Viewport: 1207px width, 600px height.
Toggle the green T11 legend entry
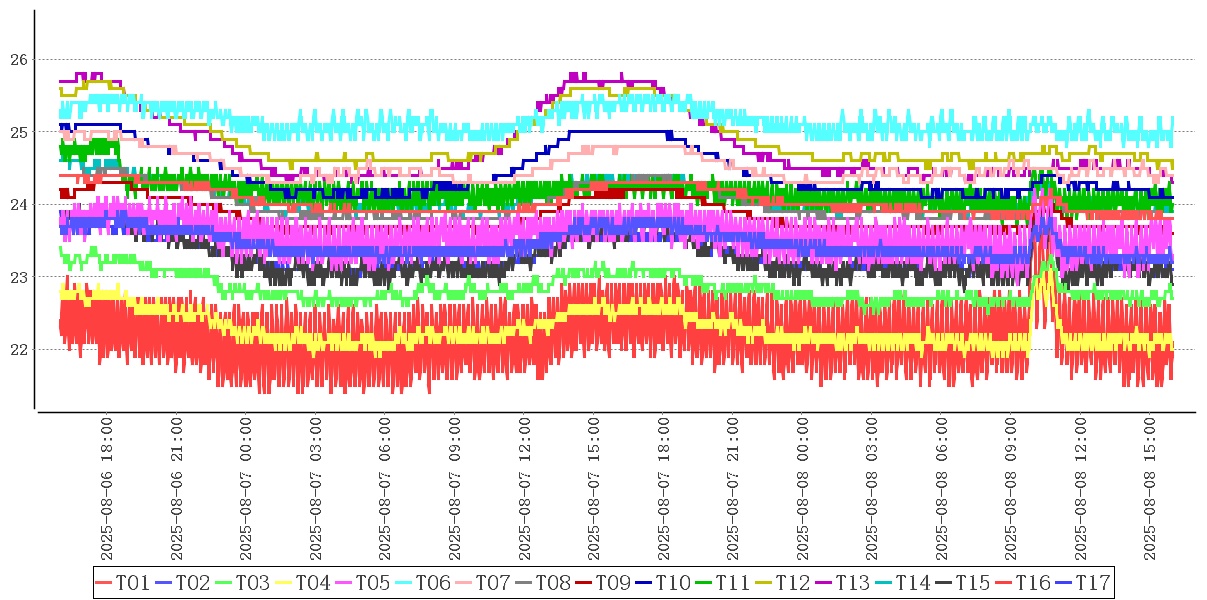point(732,583)
